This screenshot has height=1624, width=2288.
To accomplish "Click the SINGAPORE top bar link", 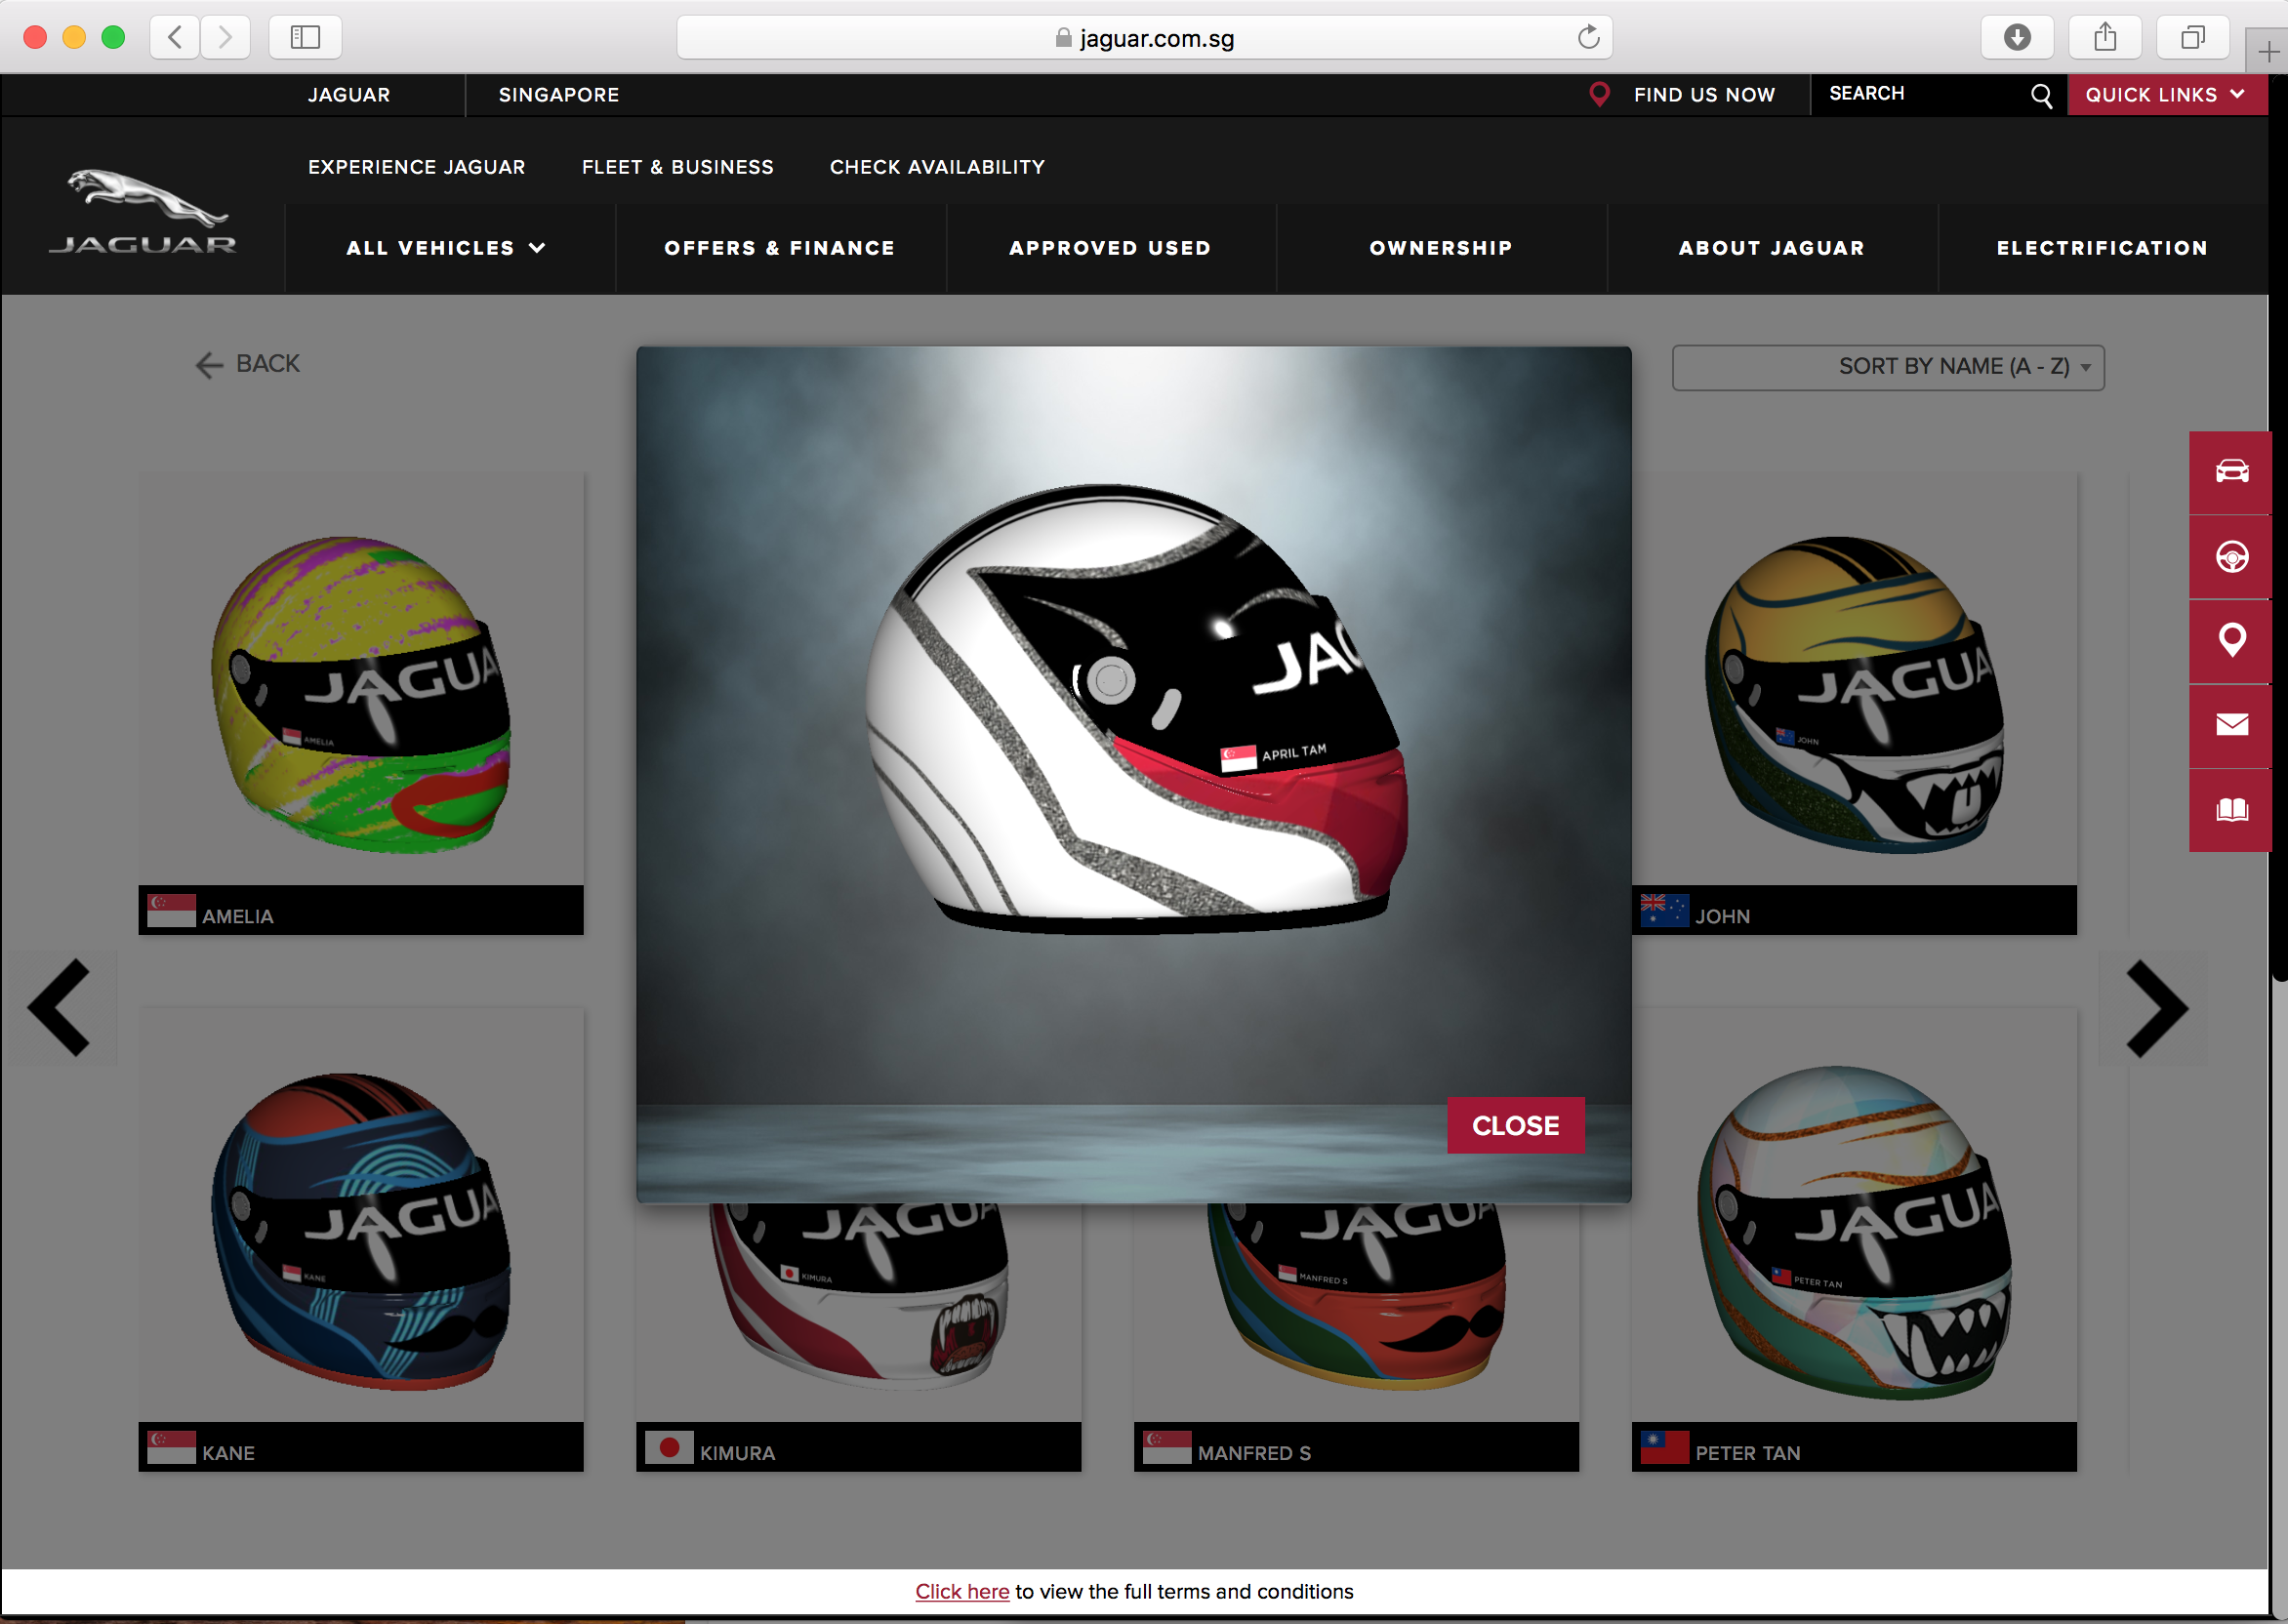I will pos(559,95).
